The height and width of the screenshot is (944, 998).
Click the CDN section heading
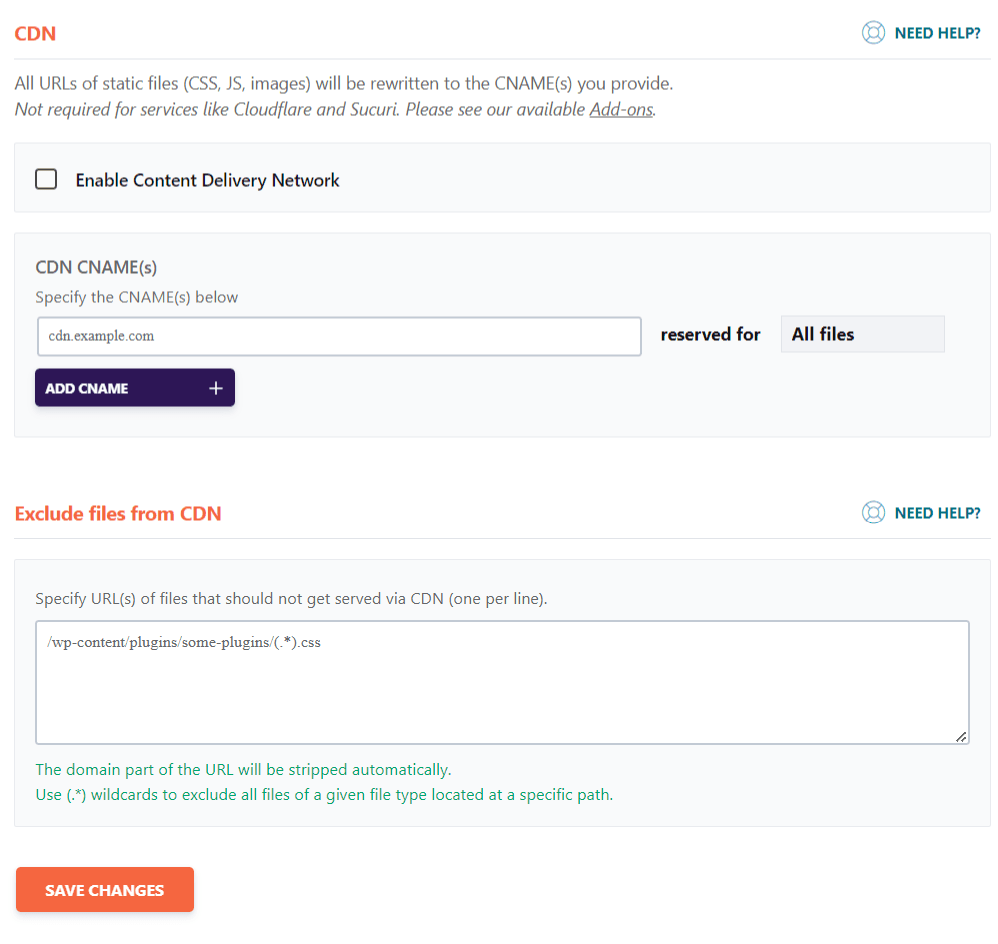coord(35,33)
